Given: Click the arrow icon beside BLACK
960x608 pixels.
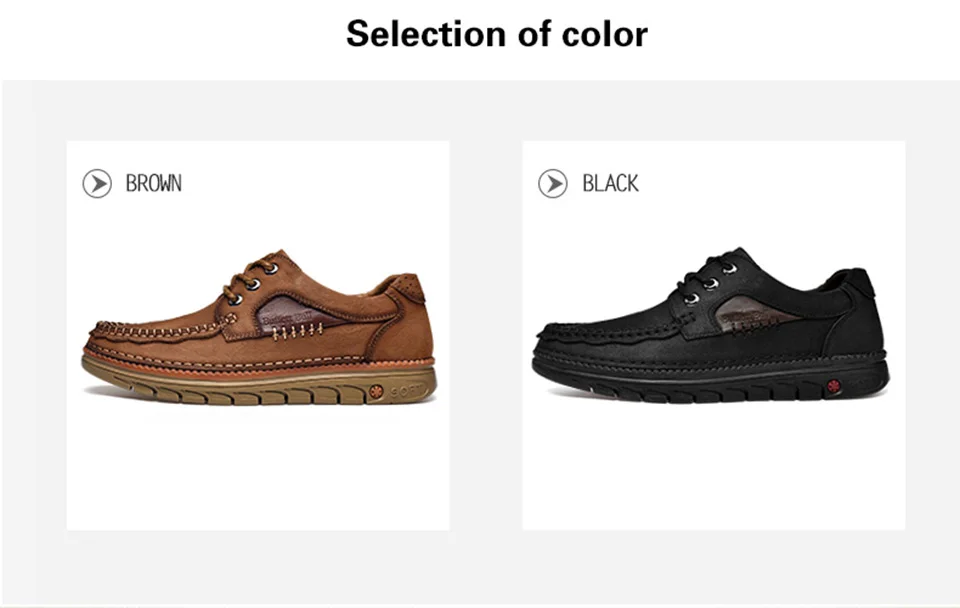Looking at the screenshot, I should [553, 184].
